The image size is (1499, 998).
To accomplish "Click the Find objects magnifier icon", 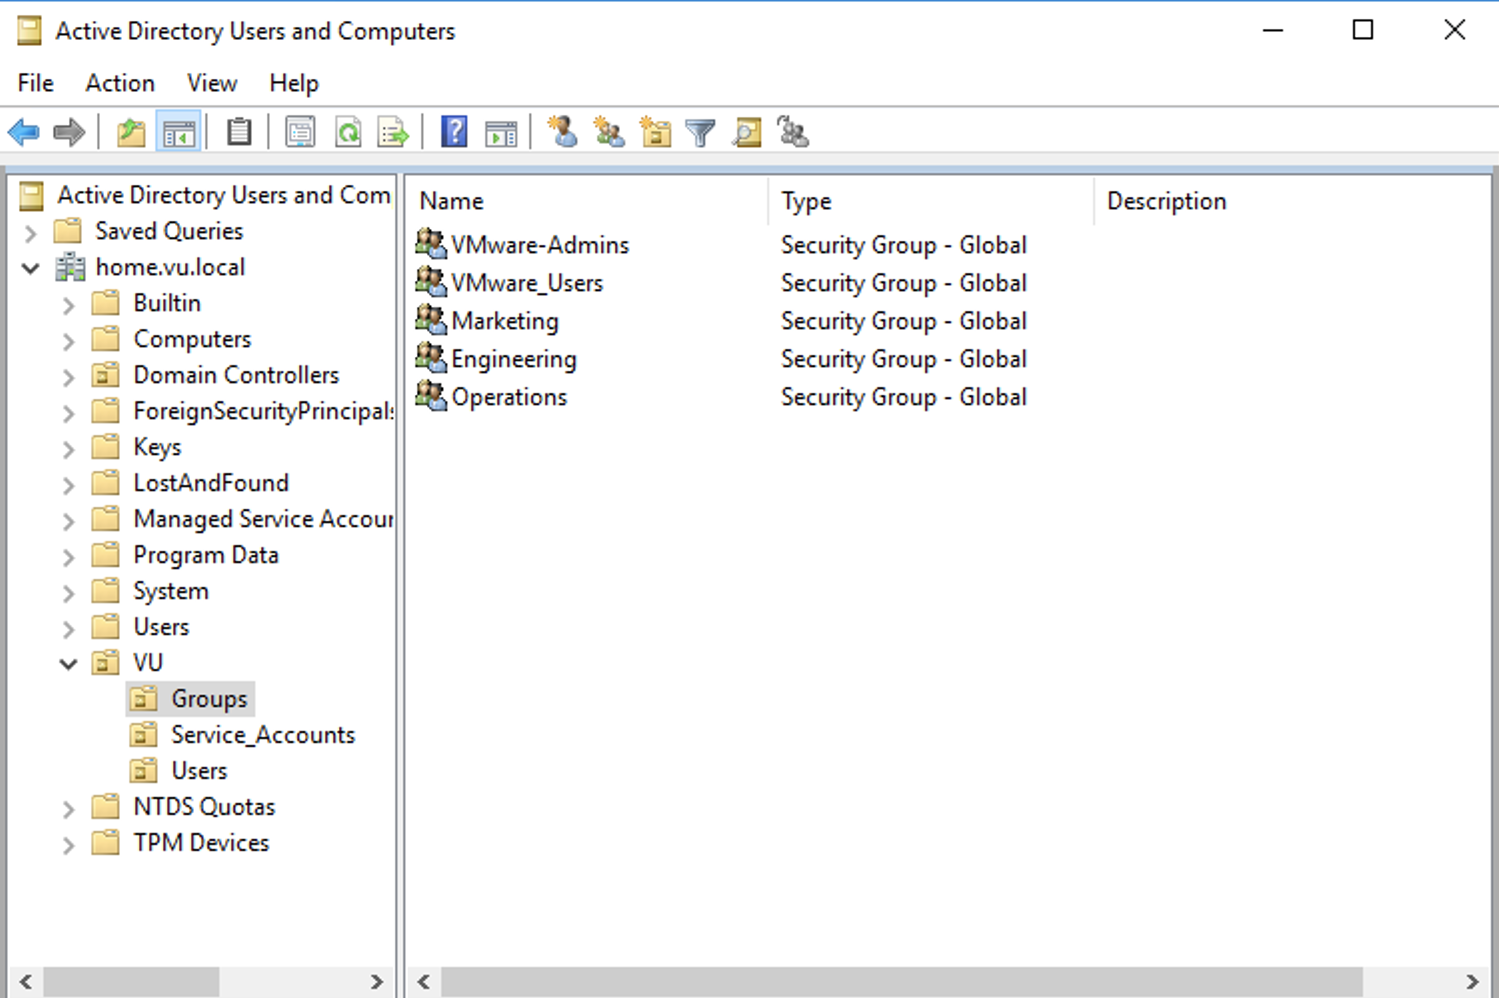I will point(747,132).
